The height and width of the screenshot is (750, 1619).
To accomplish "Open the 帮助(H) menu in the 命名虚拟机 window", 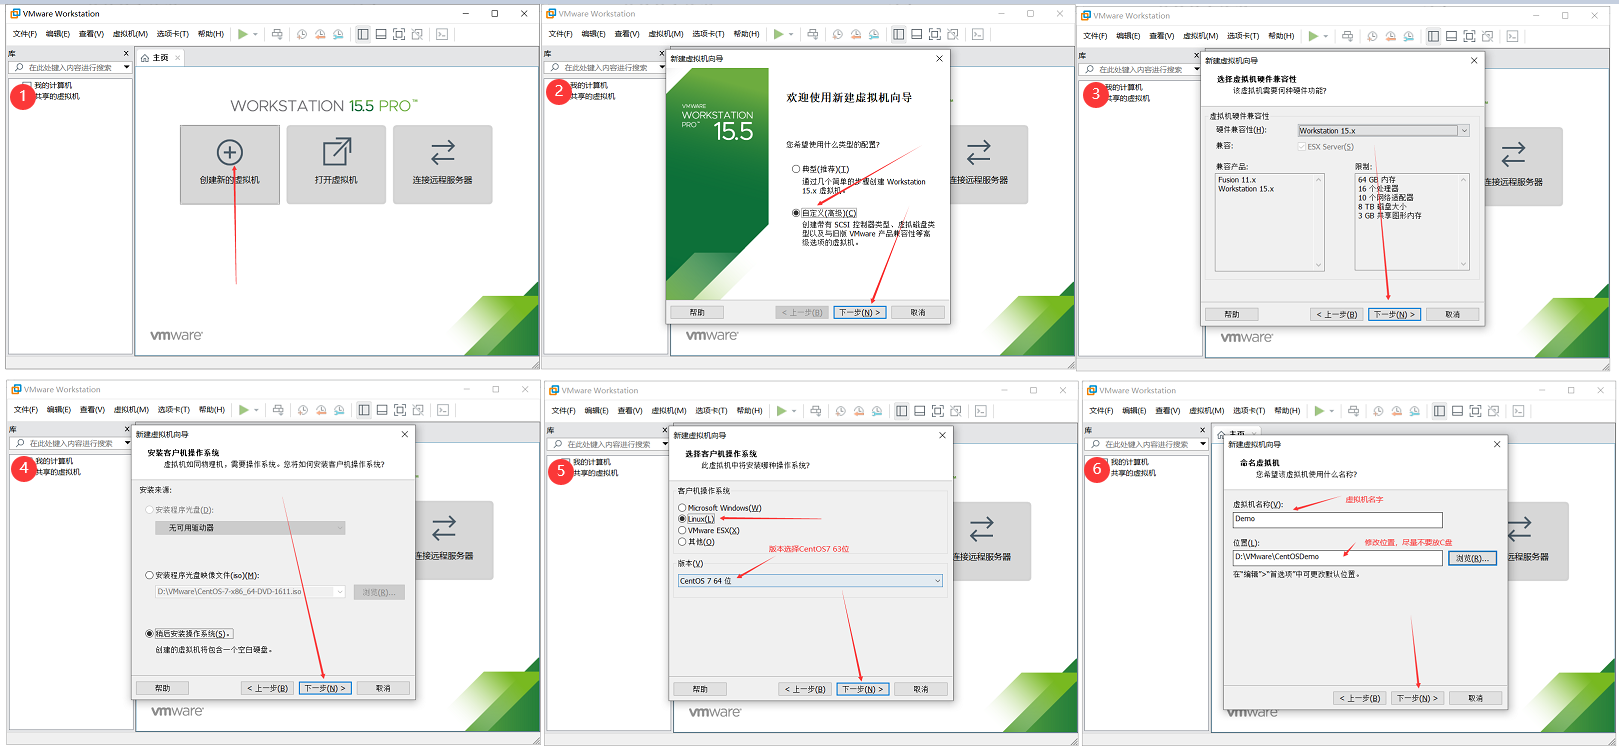I will (x=1288, y=411).
